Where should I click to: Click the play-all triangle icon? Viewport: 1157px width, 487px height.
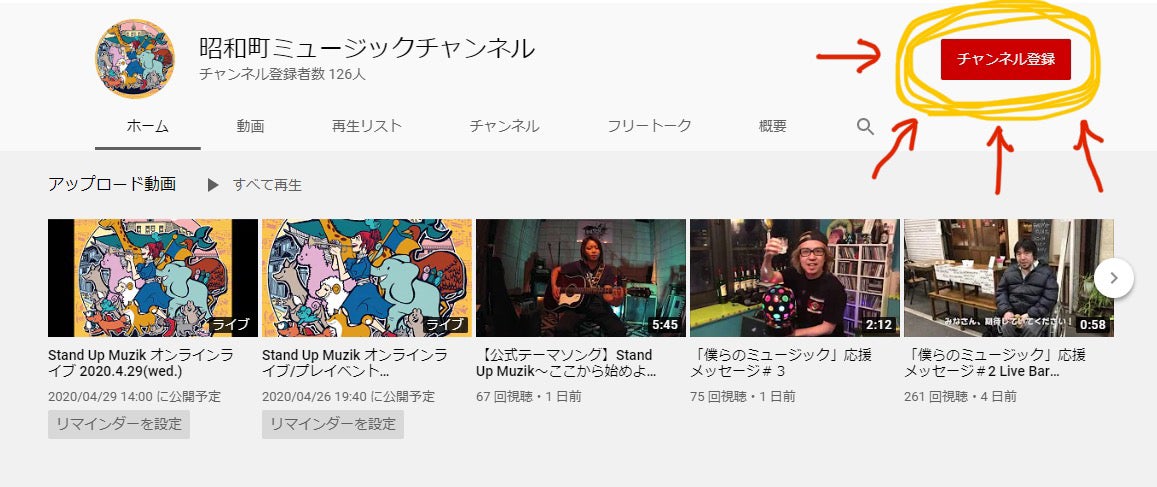(x=213, y=184)
